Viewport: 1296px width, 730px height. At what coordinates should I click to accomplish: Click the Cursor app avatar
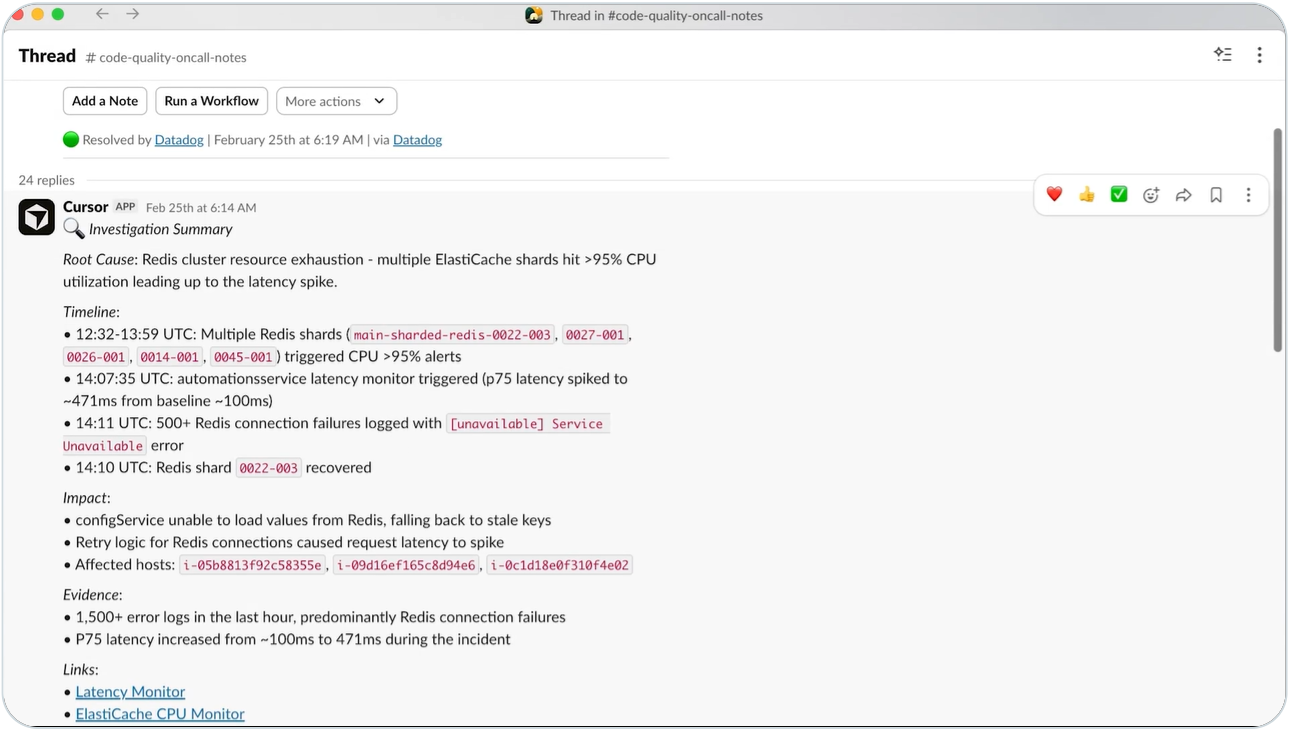pyautogui.click(x=37, y=217)
